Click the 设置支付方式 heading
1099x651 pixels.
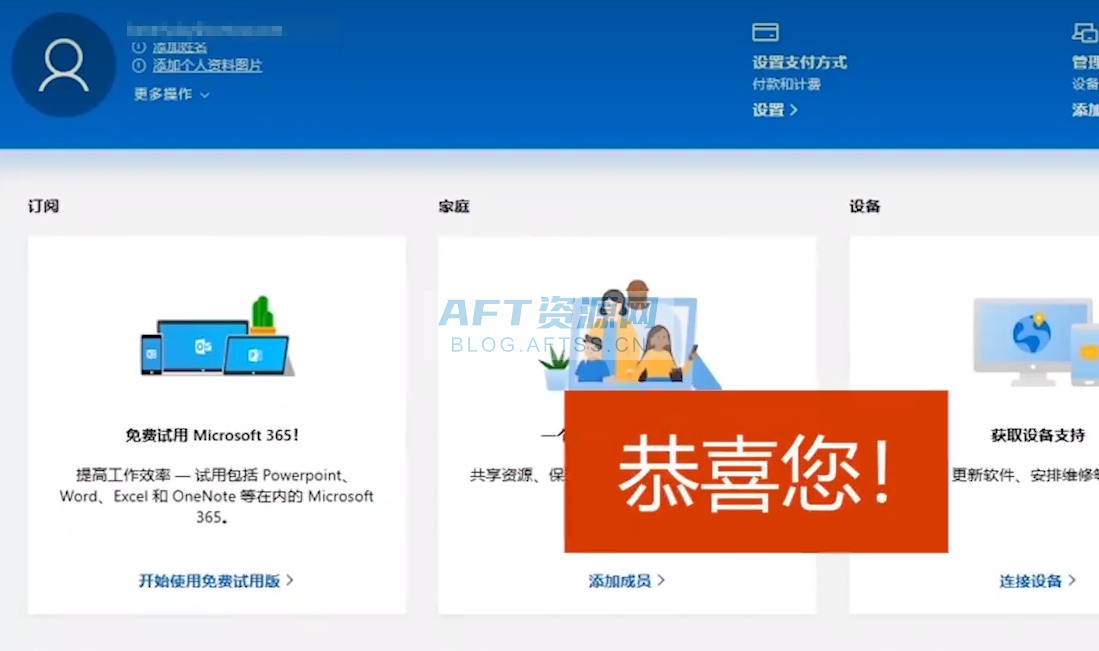coord(799,62)
